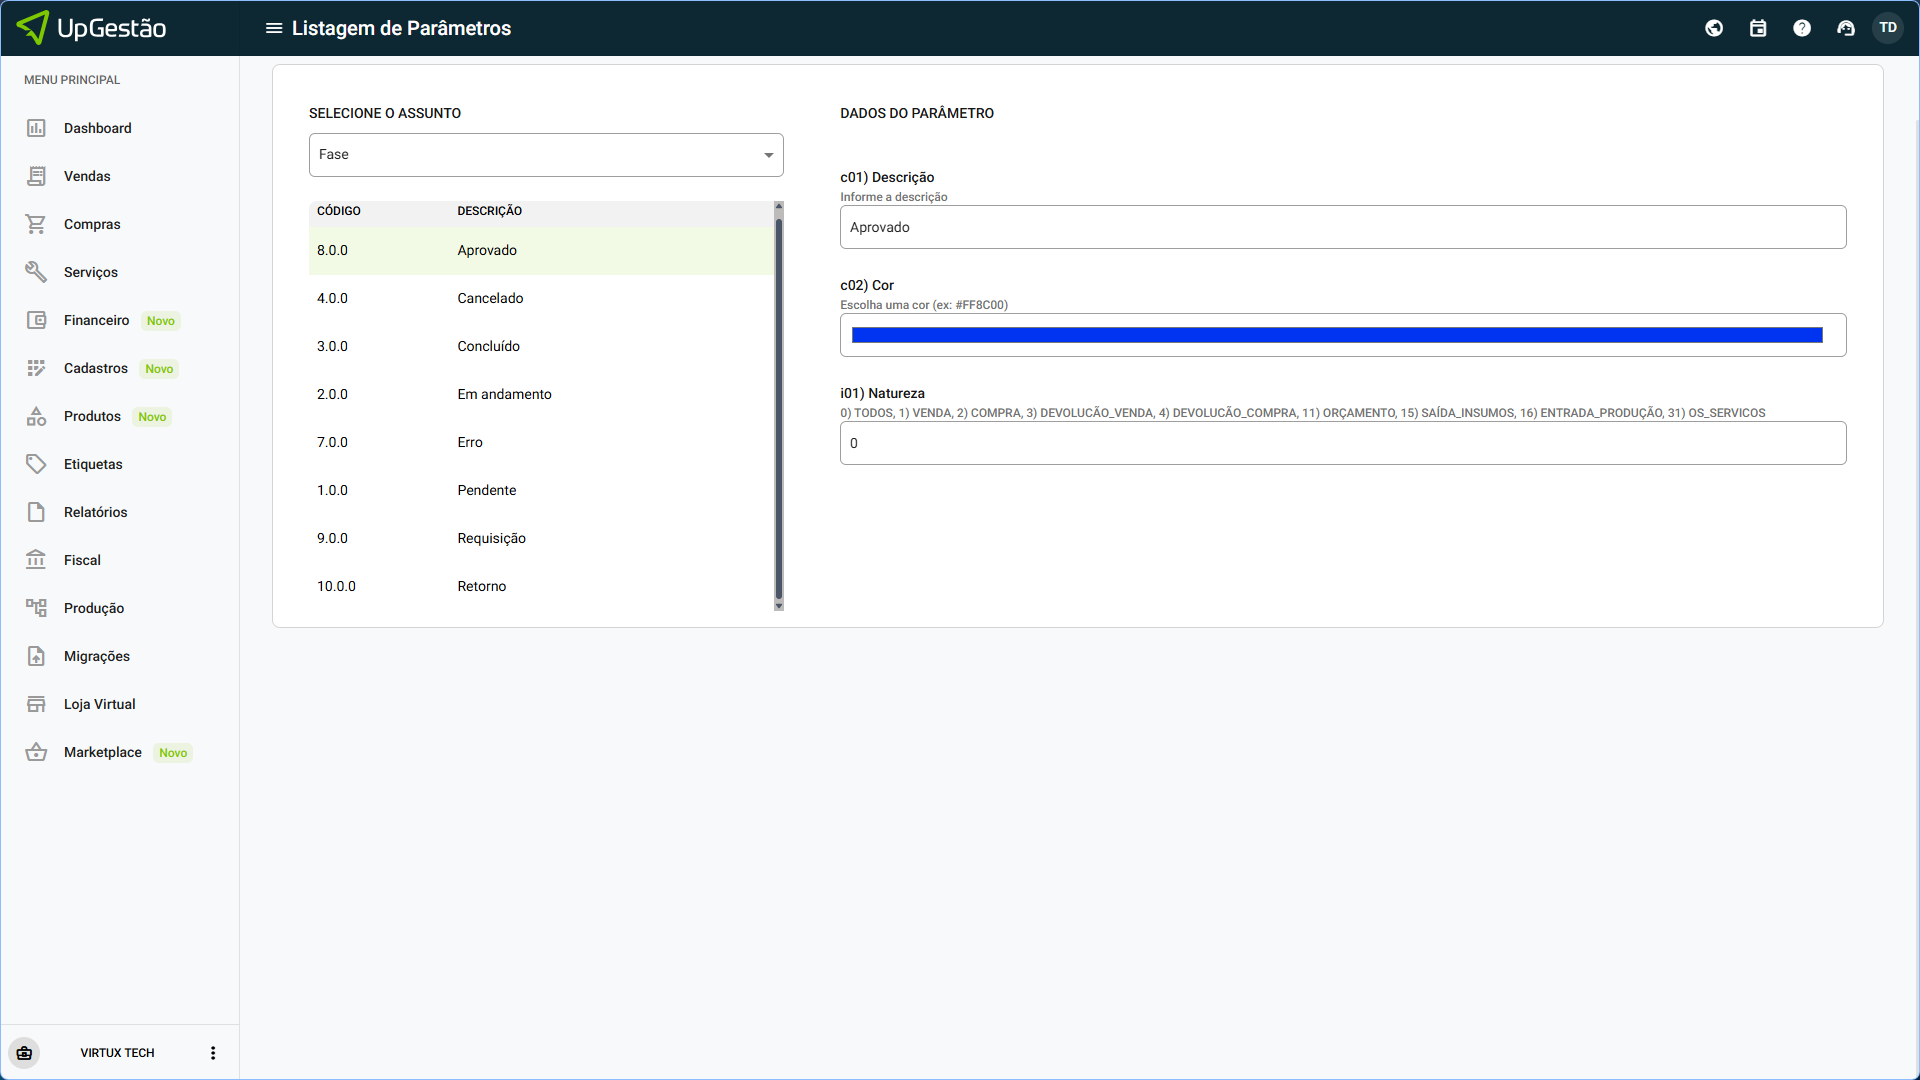Focus the Natureza input field
The image size is (1920, 1080).
(1342, 443)
